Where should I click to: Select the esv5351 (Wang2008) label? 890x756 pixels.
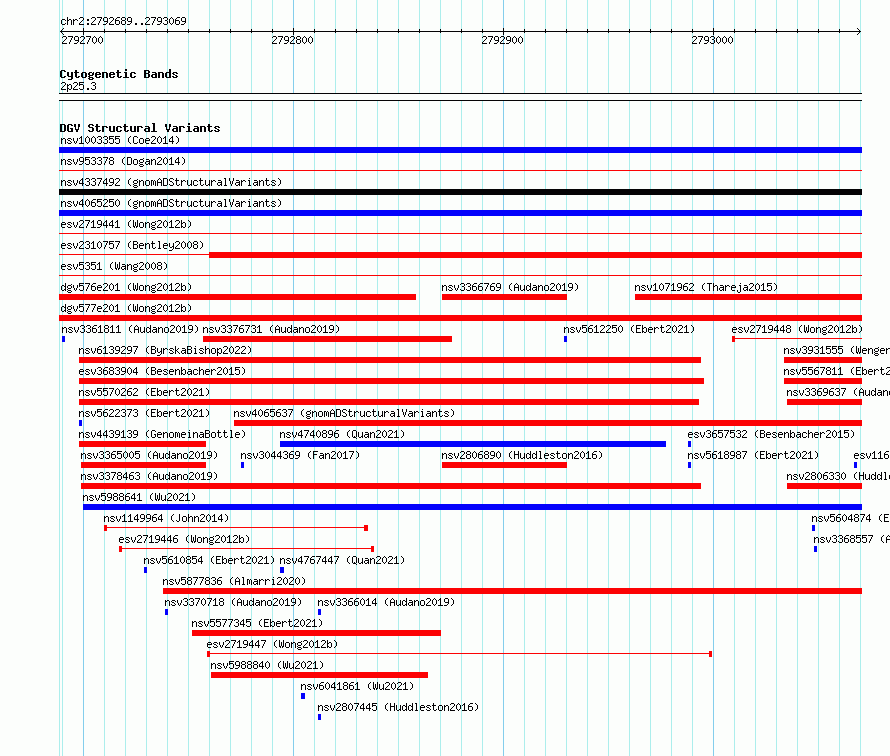point(114,266)
